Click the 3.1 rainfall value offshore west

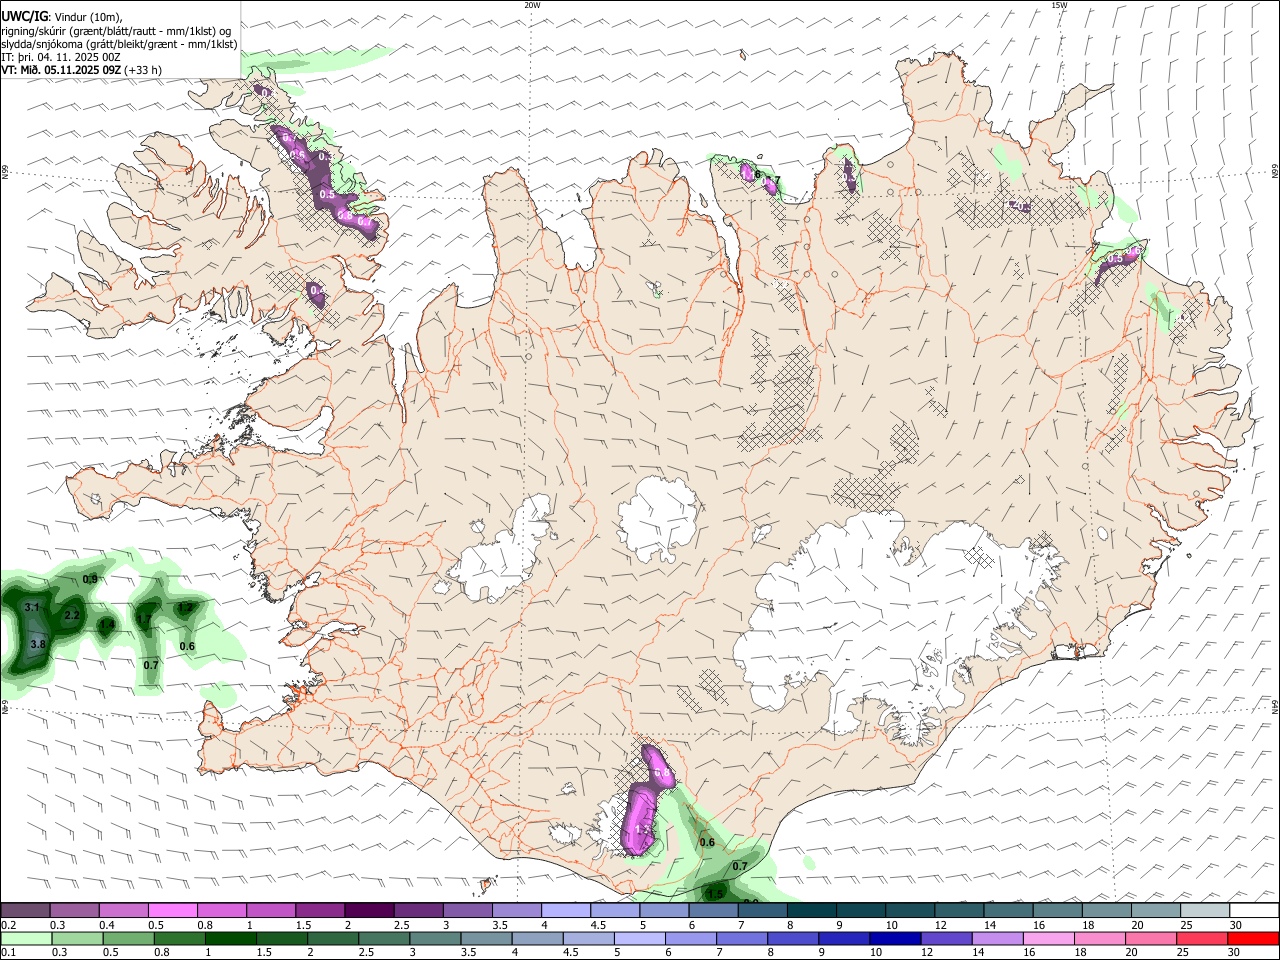[x=31, y=607]
